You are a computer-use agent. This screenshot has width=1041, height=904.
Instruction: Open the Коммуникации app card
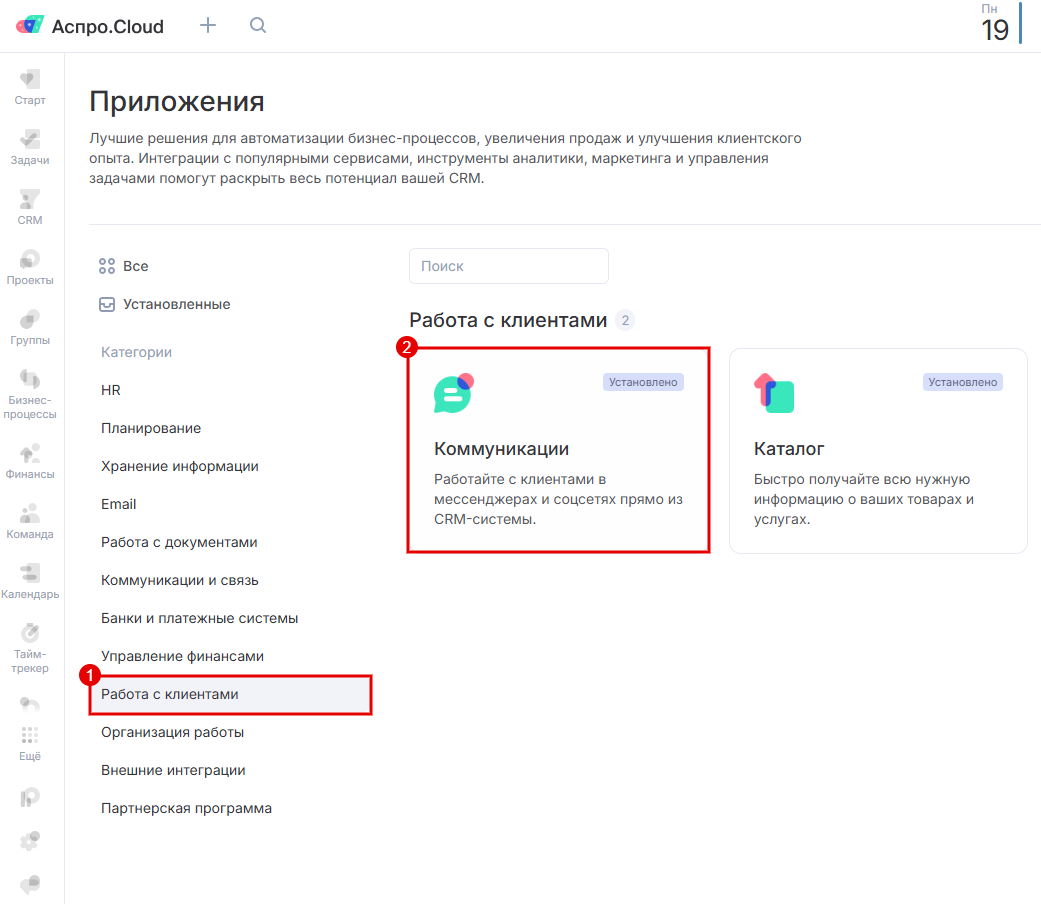click(x=558, y=450)
